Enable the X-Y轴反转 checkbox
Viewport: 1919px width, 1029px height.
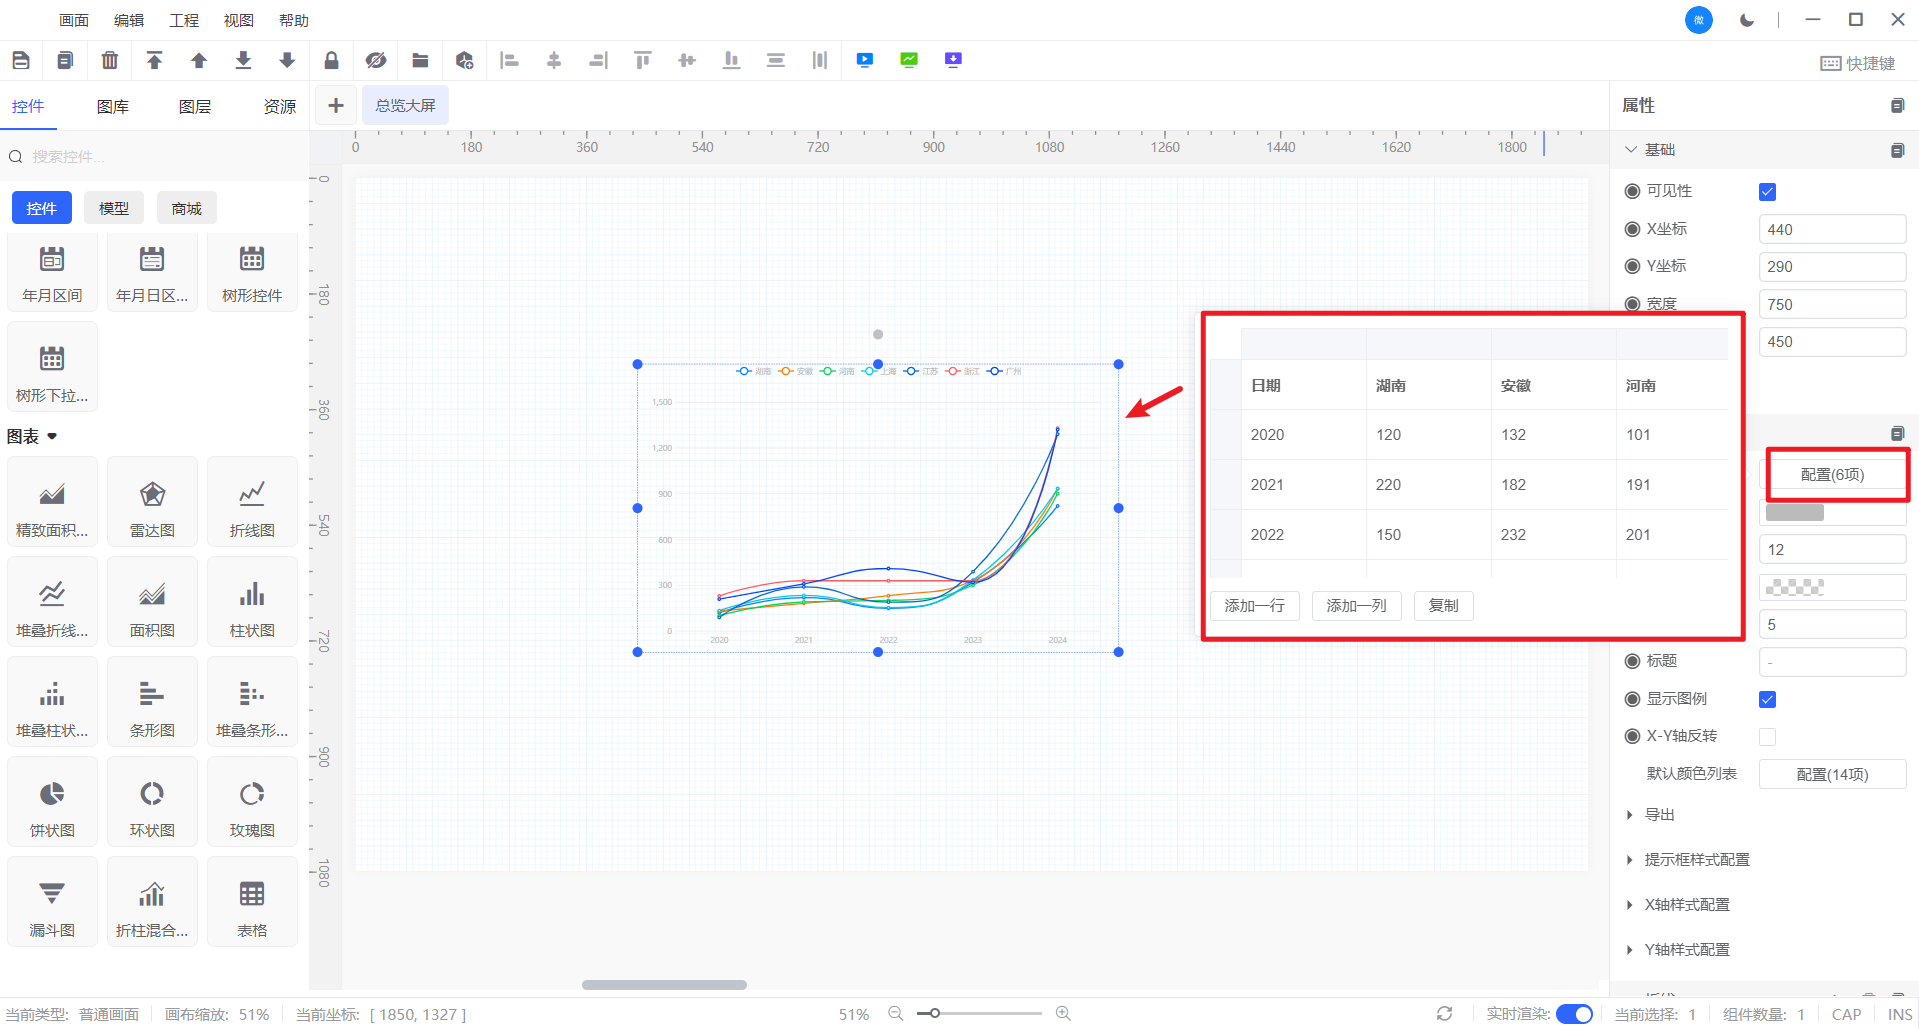[x=1767, y=737]
